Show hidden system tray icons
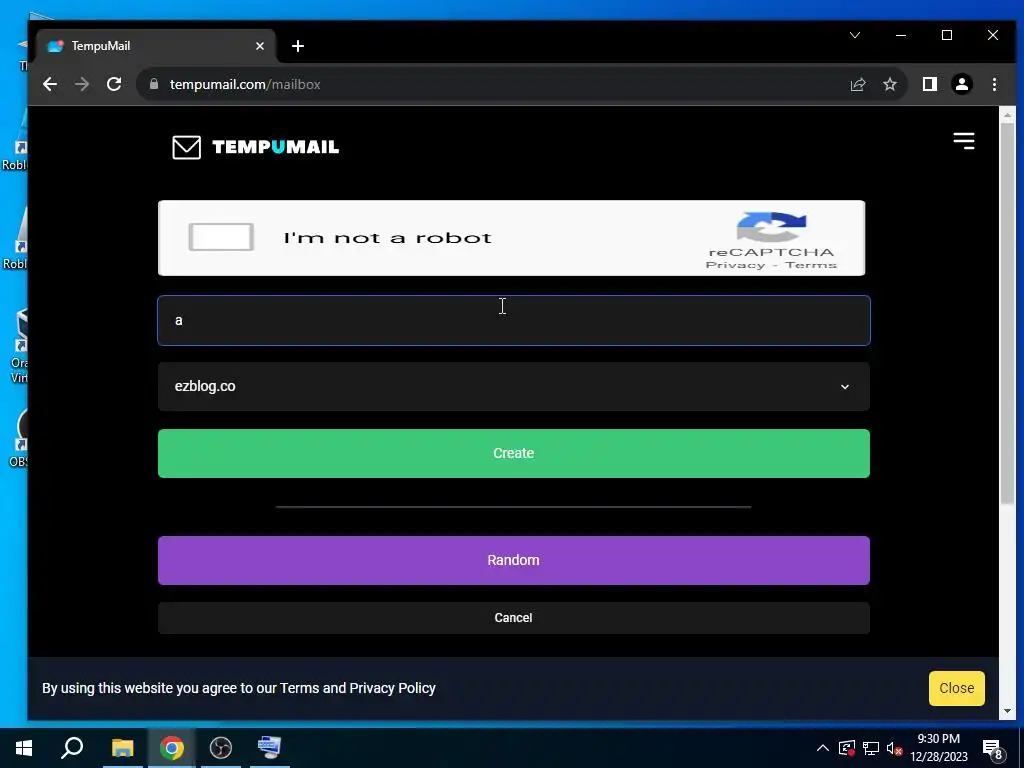This screenshot has width=1024, height=768. (823, 748)
